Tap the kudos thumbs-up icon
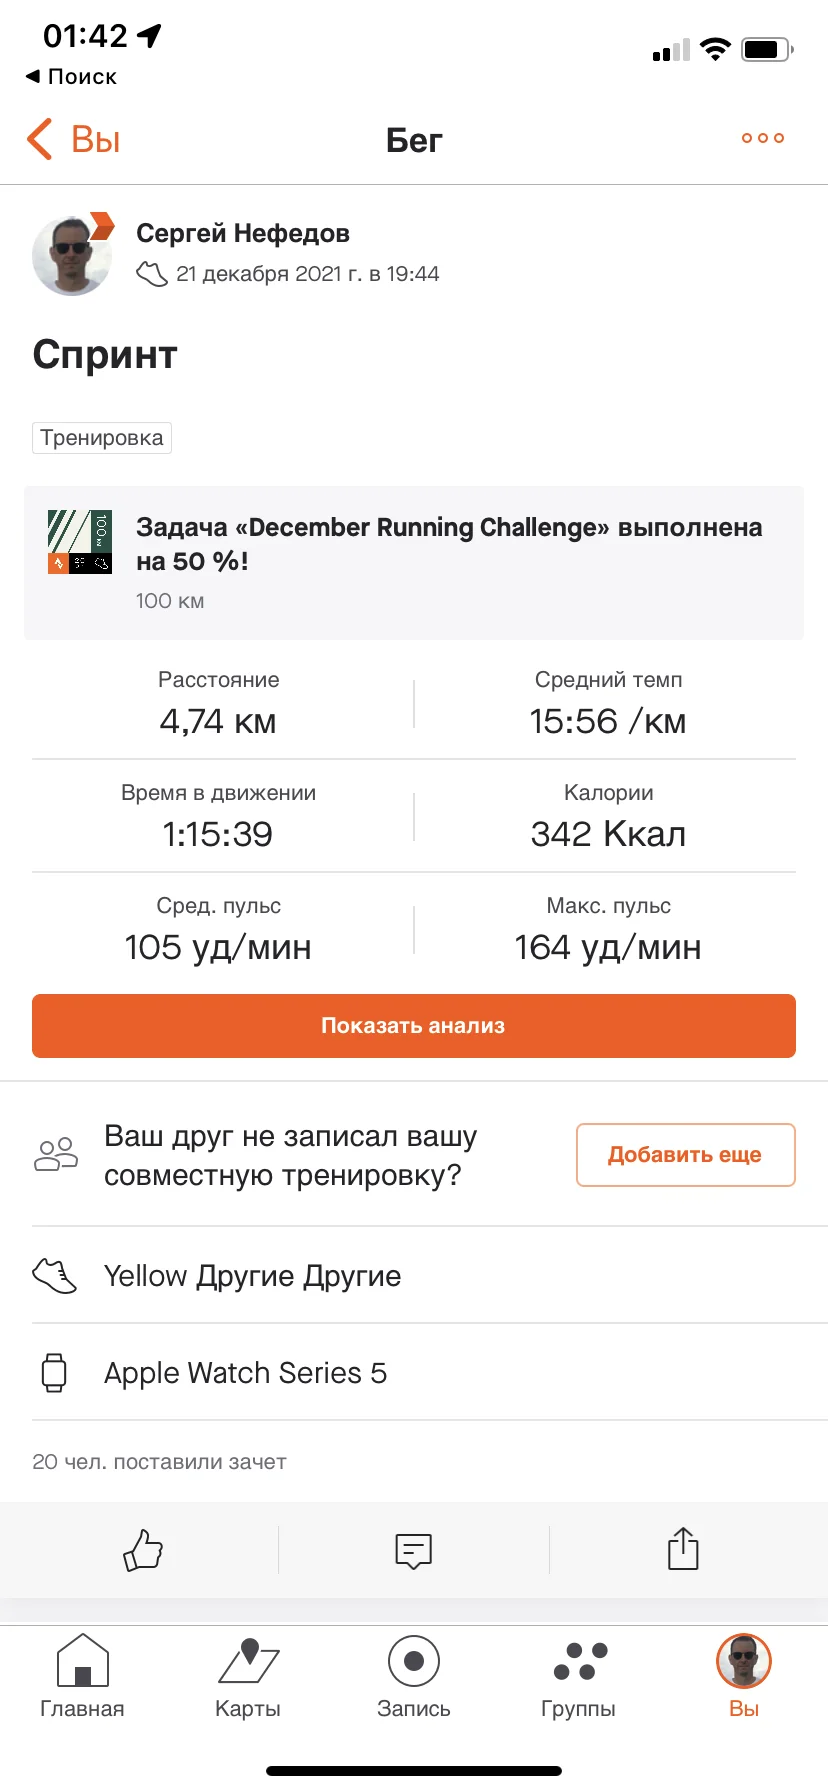828x1792 pixels. pos(143,1550)
